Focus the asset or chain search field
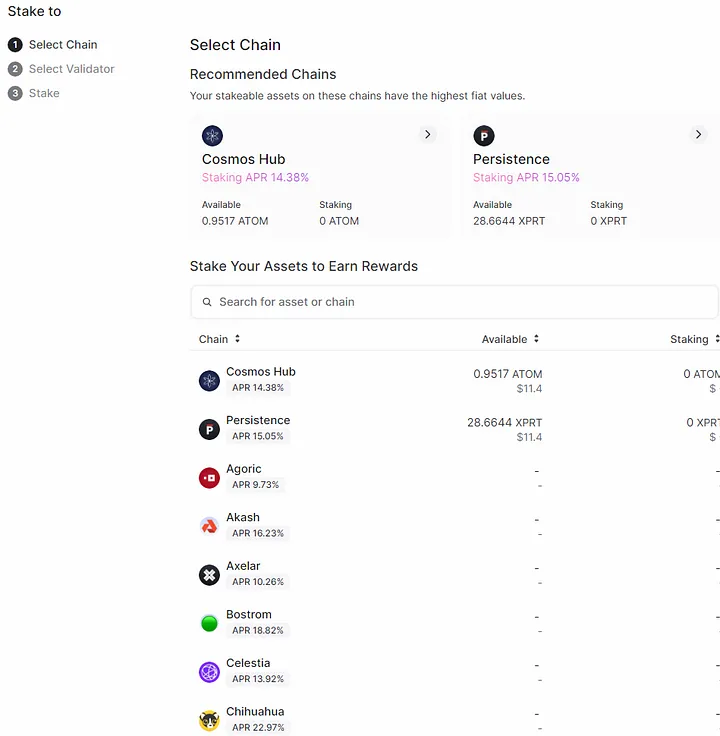 [x=454, y=302]
